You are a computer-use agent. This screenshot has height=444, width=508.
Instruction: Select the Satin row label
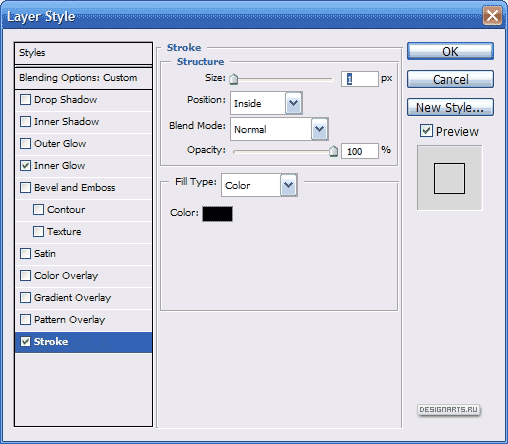[x=45, y=254]
